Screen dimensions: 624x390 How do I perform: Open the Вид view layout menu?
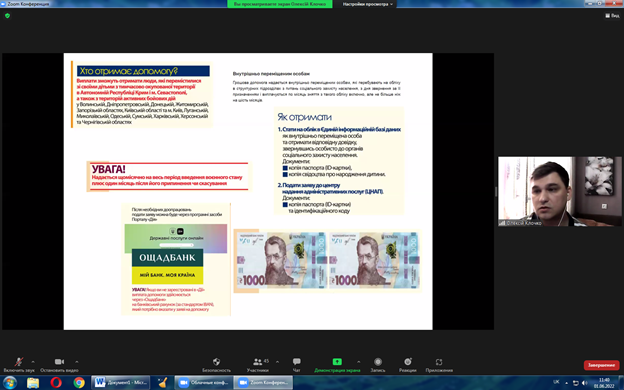click(x=612, y=16)
